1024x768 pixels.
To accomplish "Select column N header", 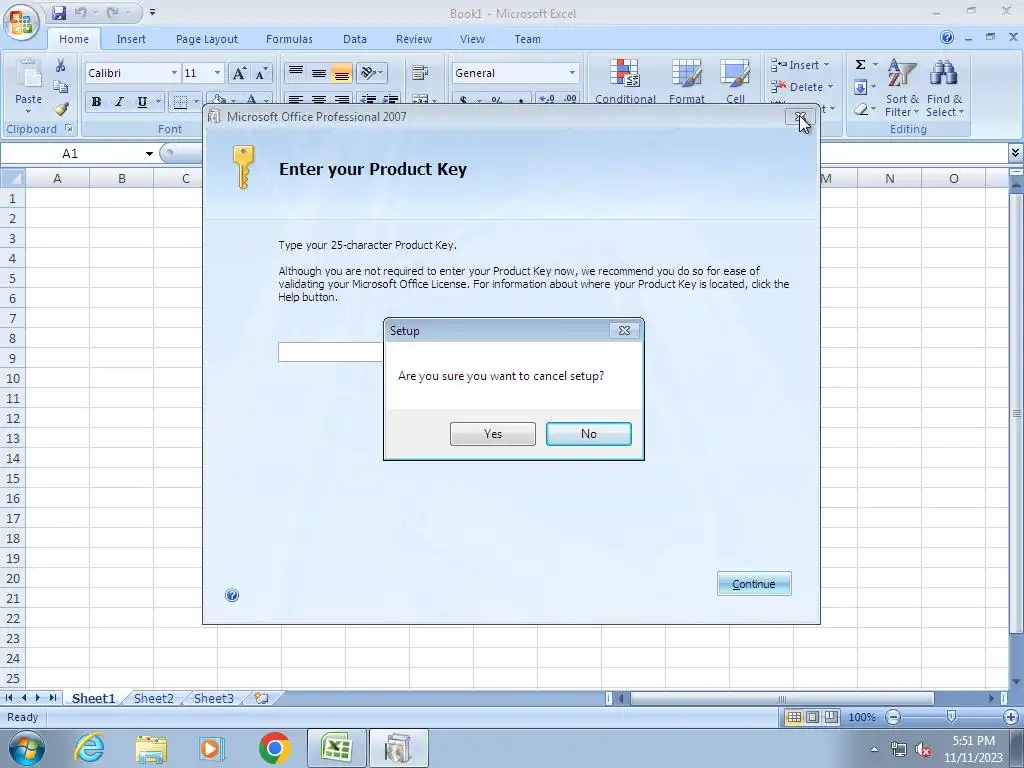I will click(x=889, y=178).
